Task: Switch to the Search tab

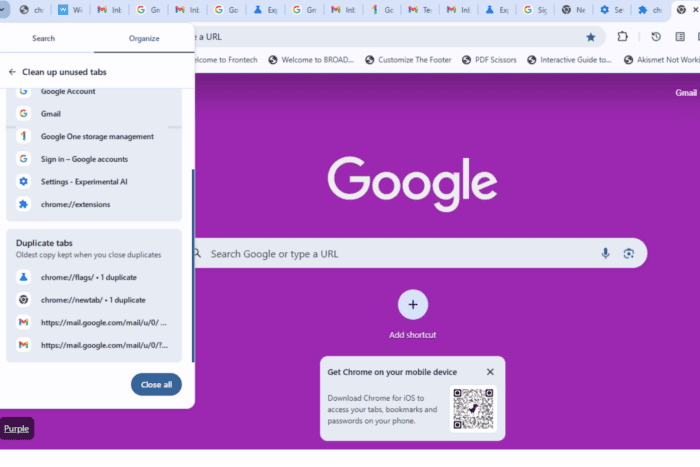Action: 43,38
